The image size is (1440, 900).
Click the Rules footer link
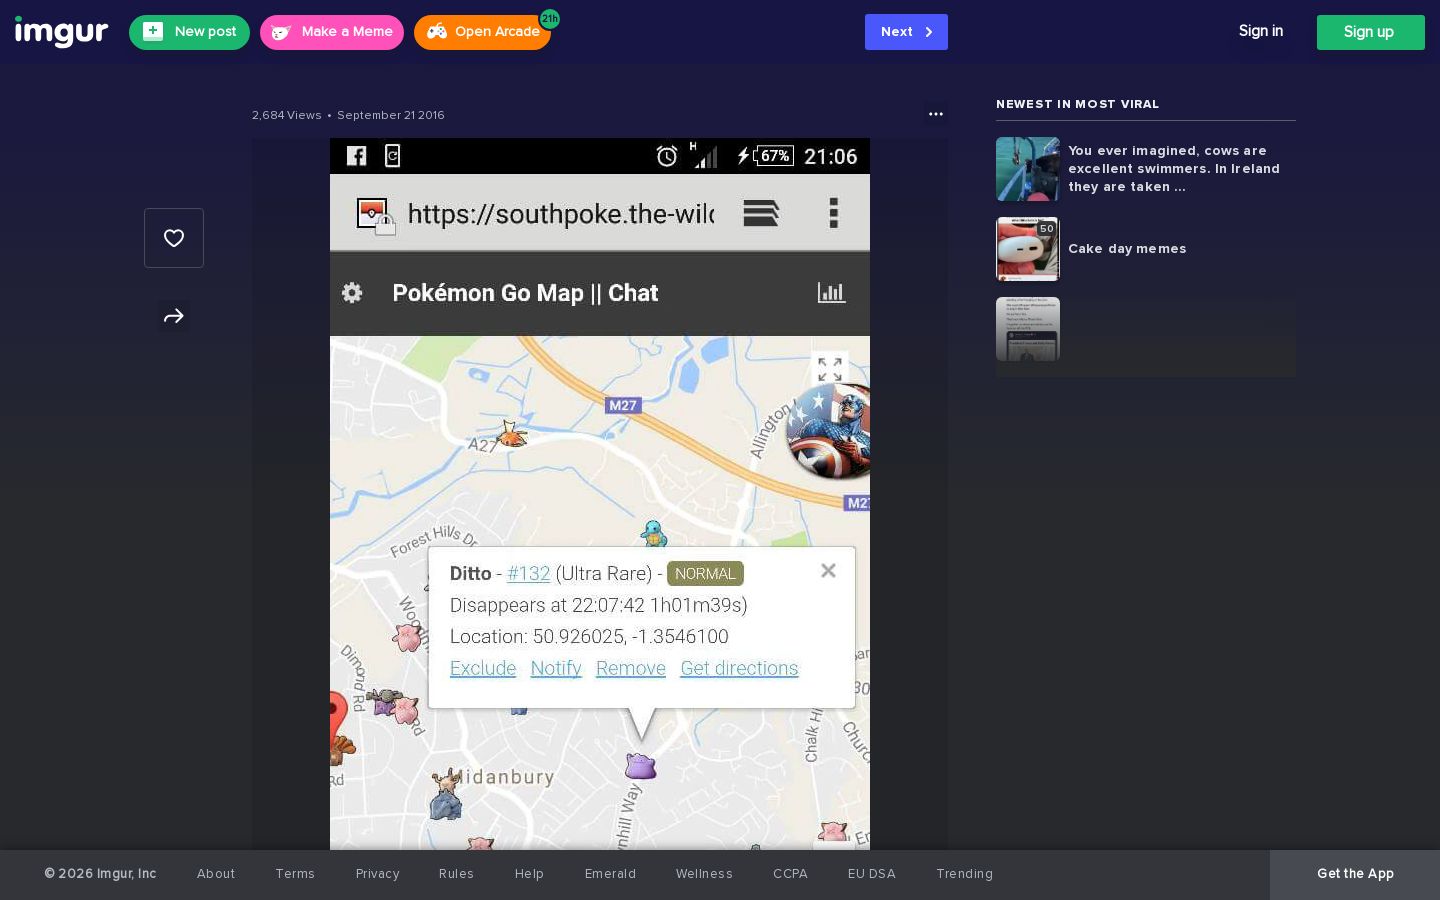(x=456, y=874)
